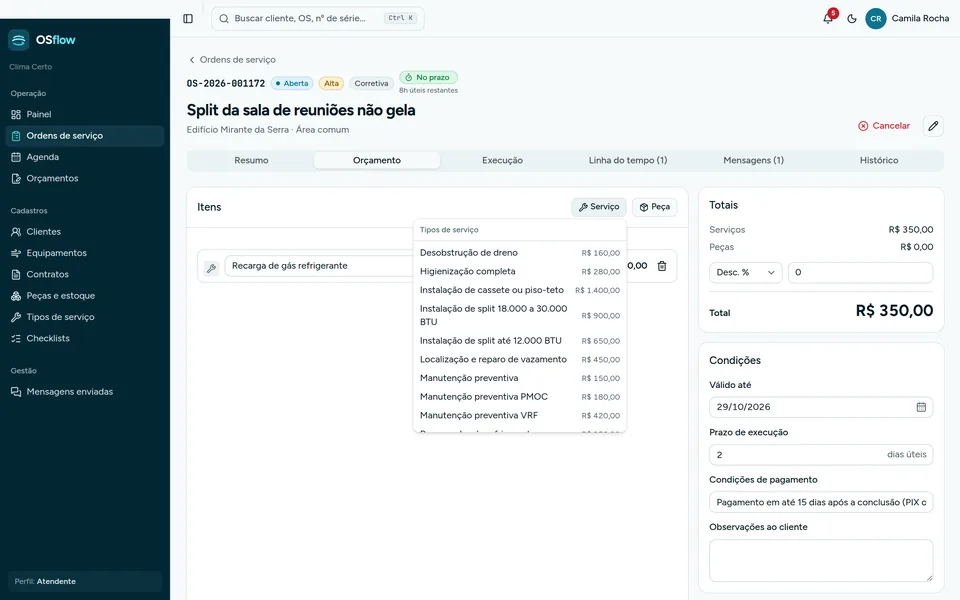Switch to the Linha do tempo tab
Screen dimensions: 960x600
[x=628, y=160]
